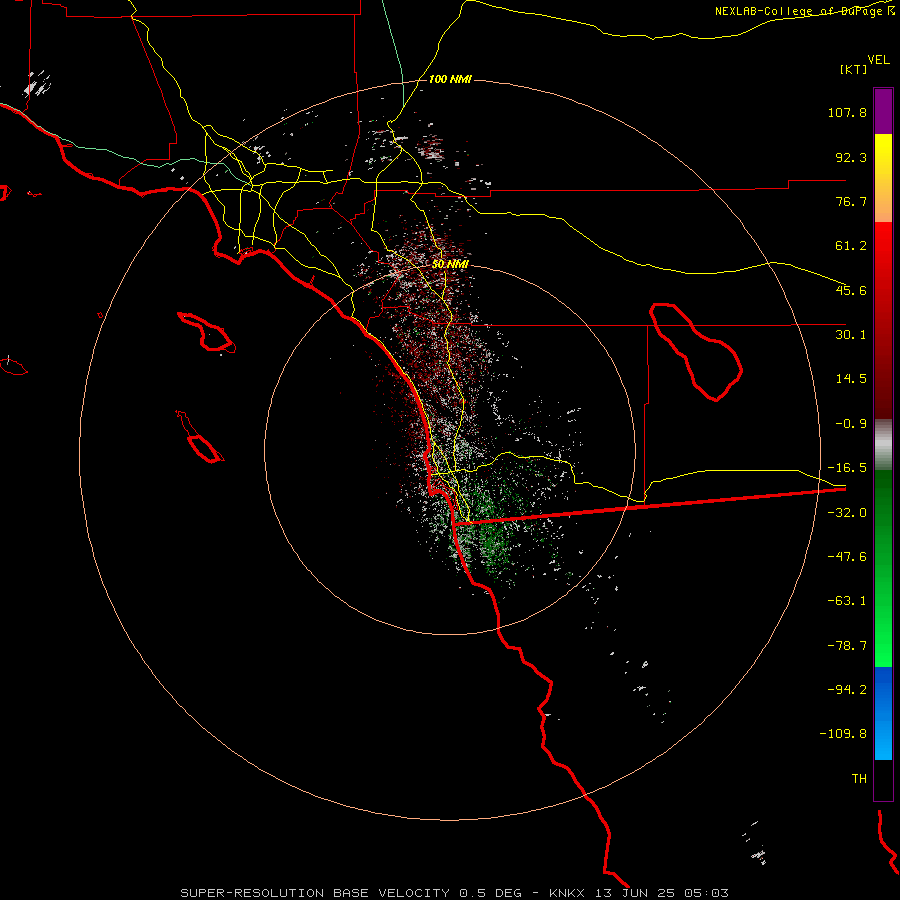
Task: Pick the gray near-zero segment of the color bar
Action: [x=883, y=445]
